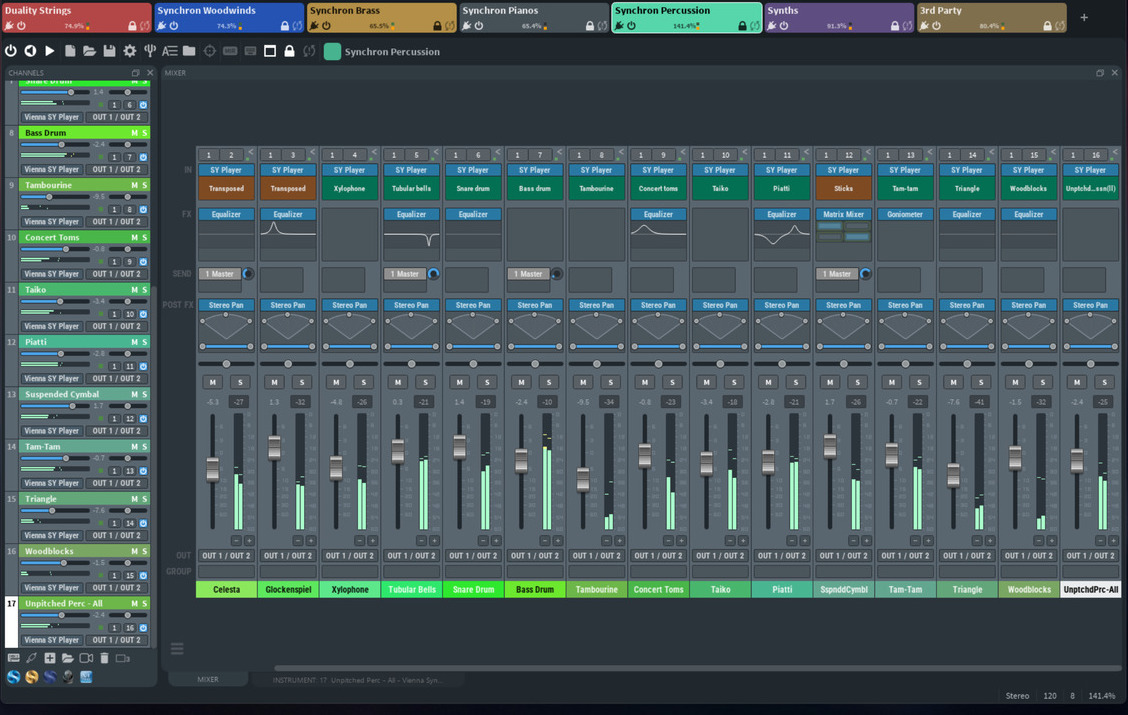Screen dimensions: 1128x715
Task: Click the trash icon below the channel list
Action: (x=104, y=658)
